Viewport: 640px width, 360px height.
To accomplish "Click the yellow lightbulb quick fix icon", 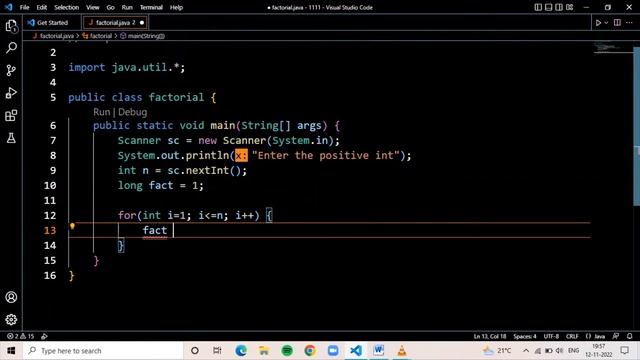I will pyautogui.click(x=72, y=226).
